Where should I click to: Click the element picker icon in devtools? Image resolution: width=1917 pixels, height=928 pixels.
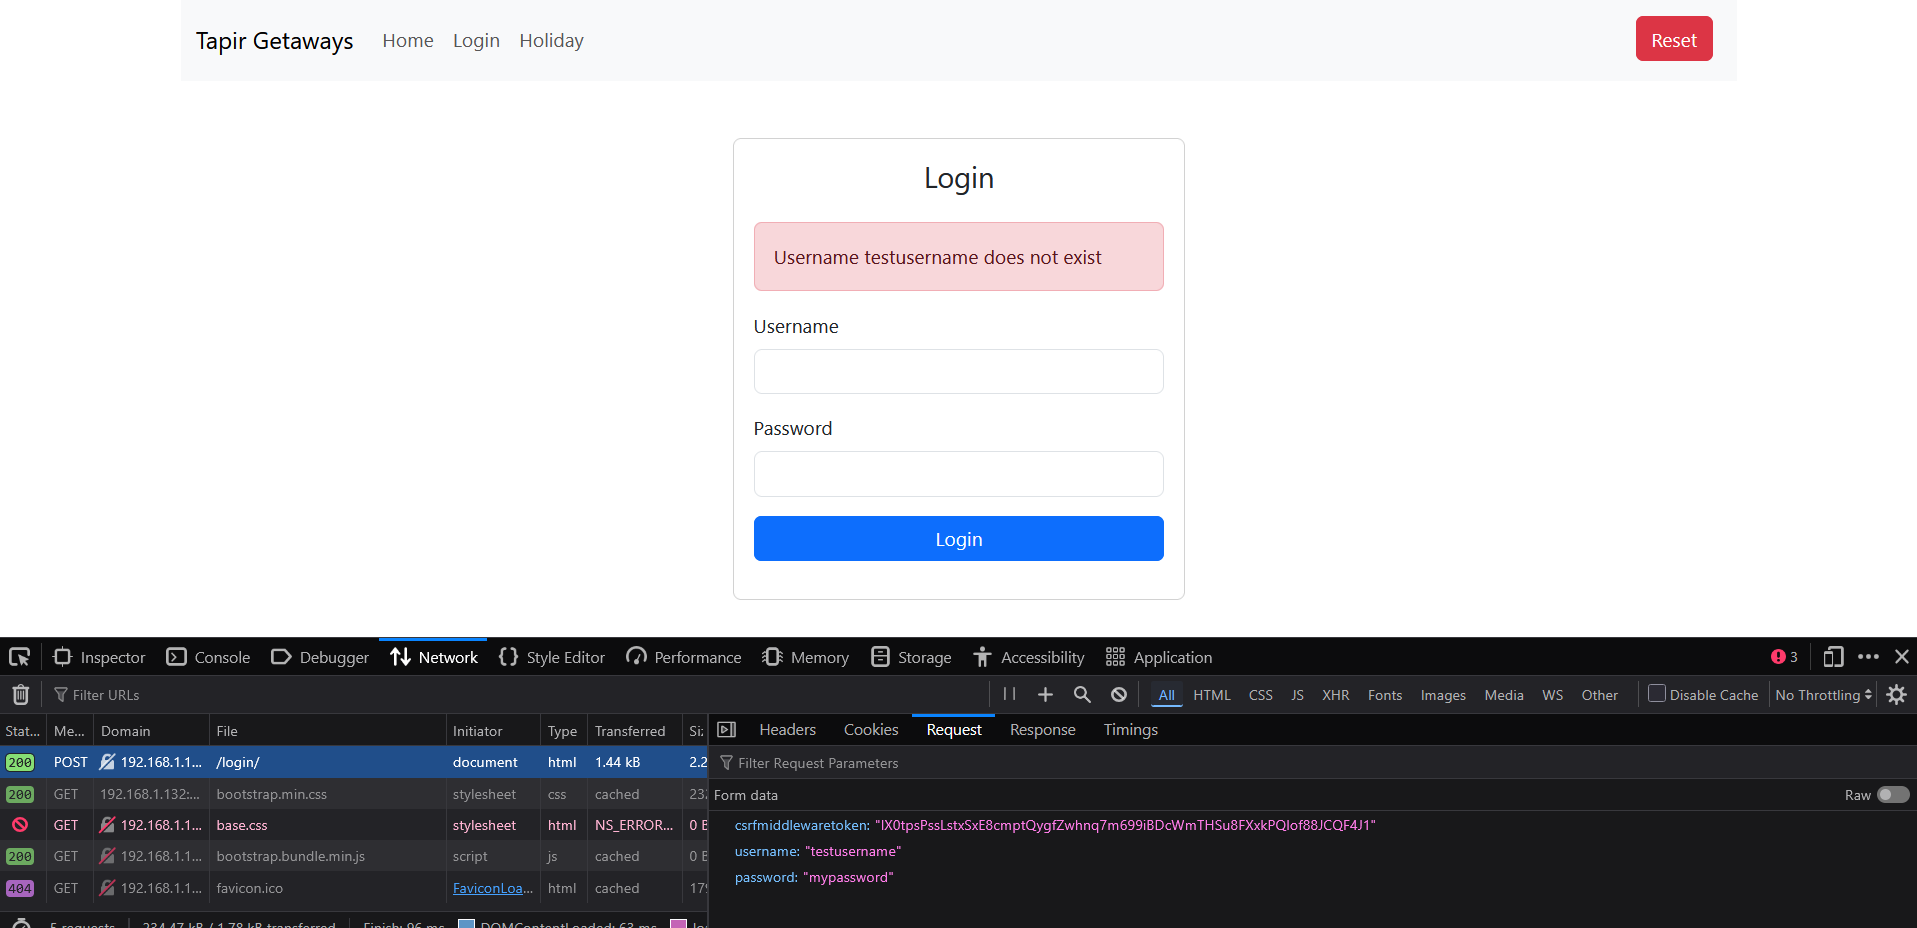[19, 657]
